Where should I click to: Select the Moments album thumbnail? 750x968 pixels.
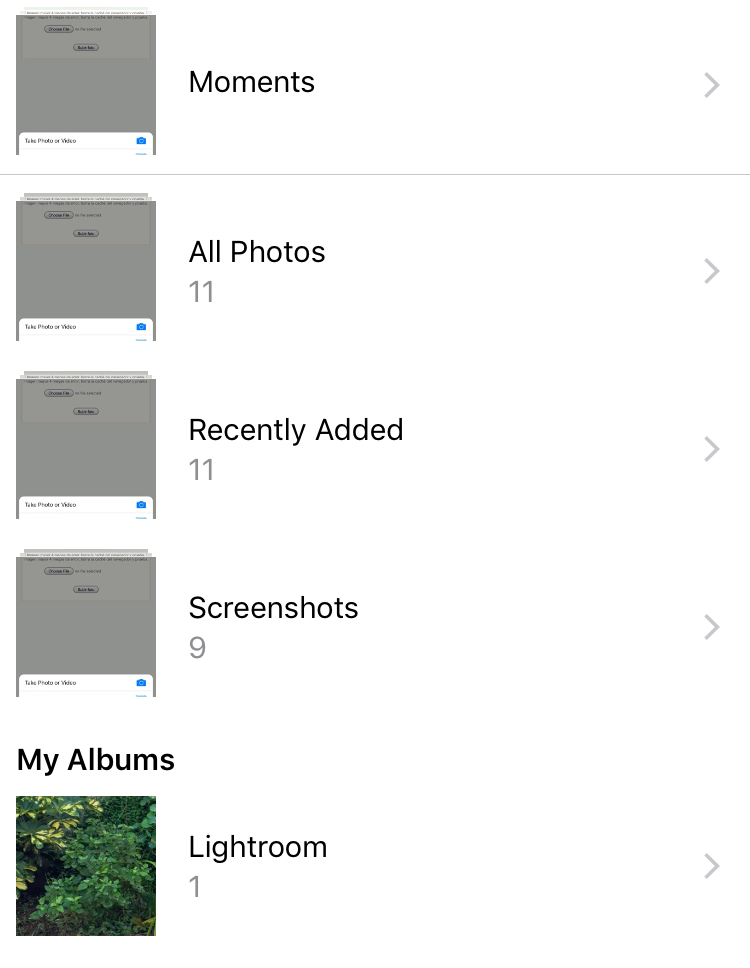86,81
